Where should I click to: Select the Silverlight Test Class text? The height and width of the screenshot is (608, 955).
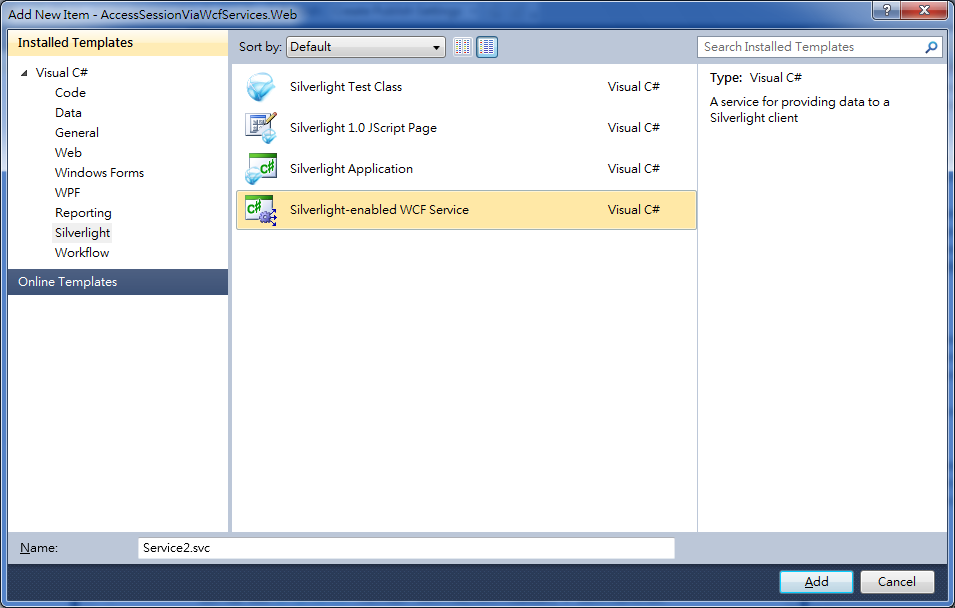(346, 87)
